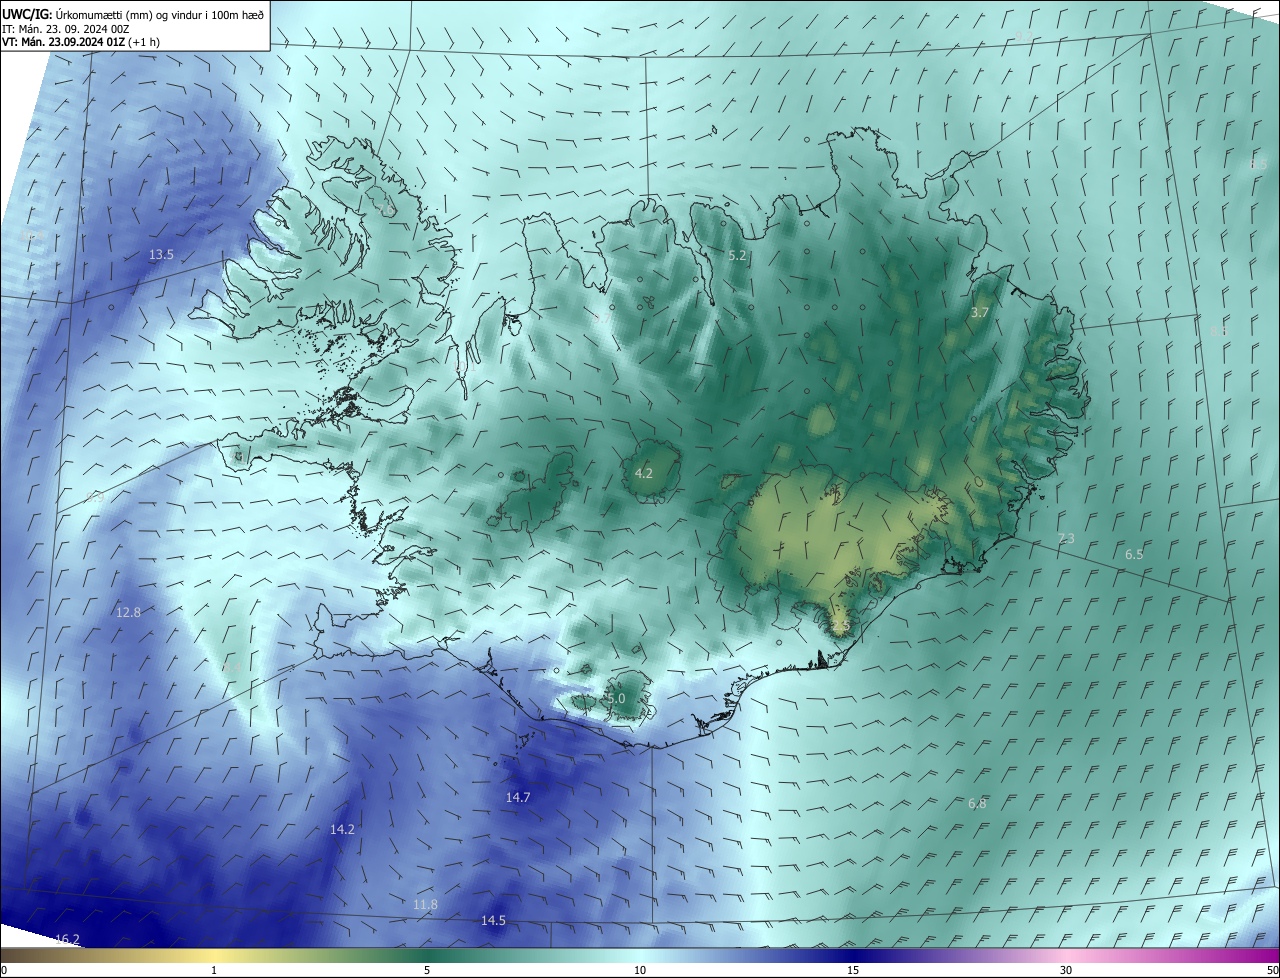Click the colorbar tick label 50

[1272, 970]
